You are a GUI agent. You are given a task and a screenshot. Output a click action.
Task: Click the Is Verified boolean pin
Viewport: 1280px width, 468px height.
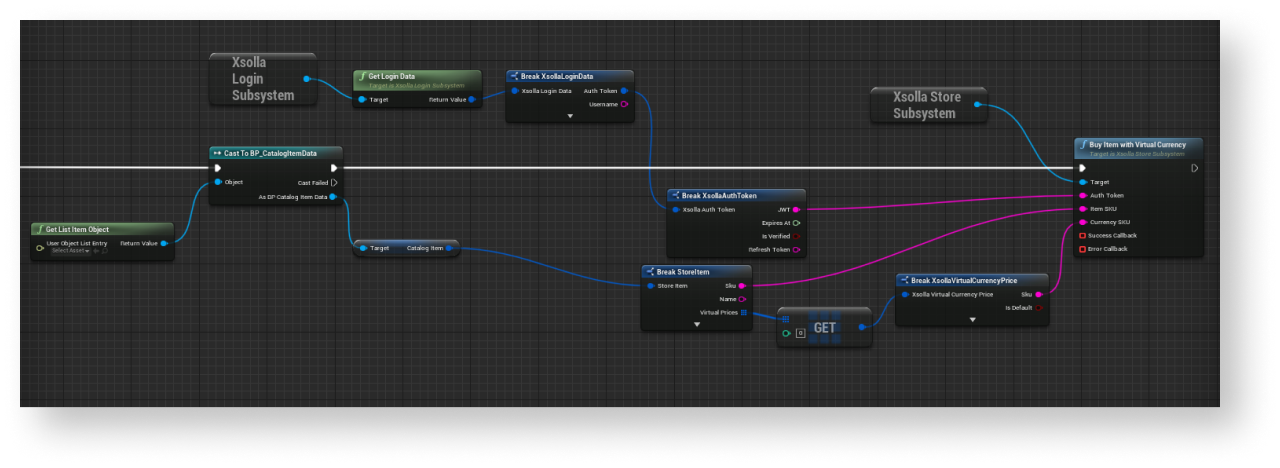click(x=796, y=236)
